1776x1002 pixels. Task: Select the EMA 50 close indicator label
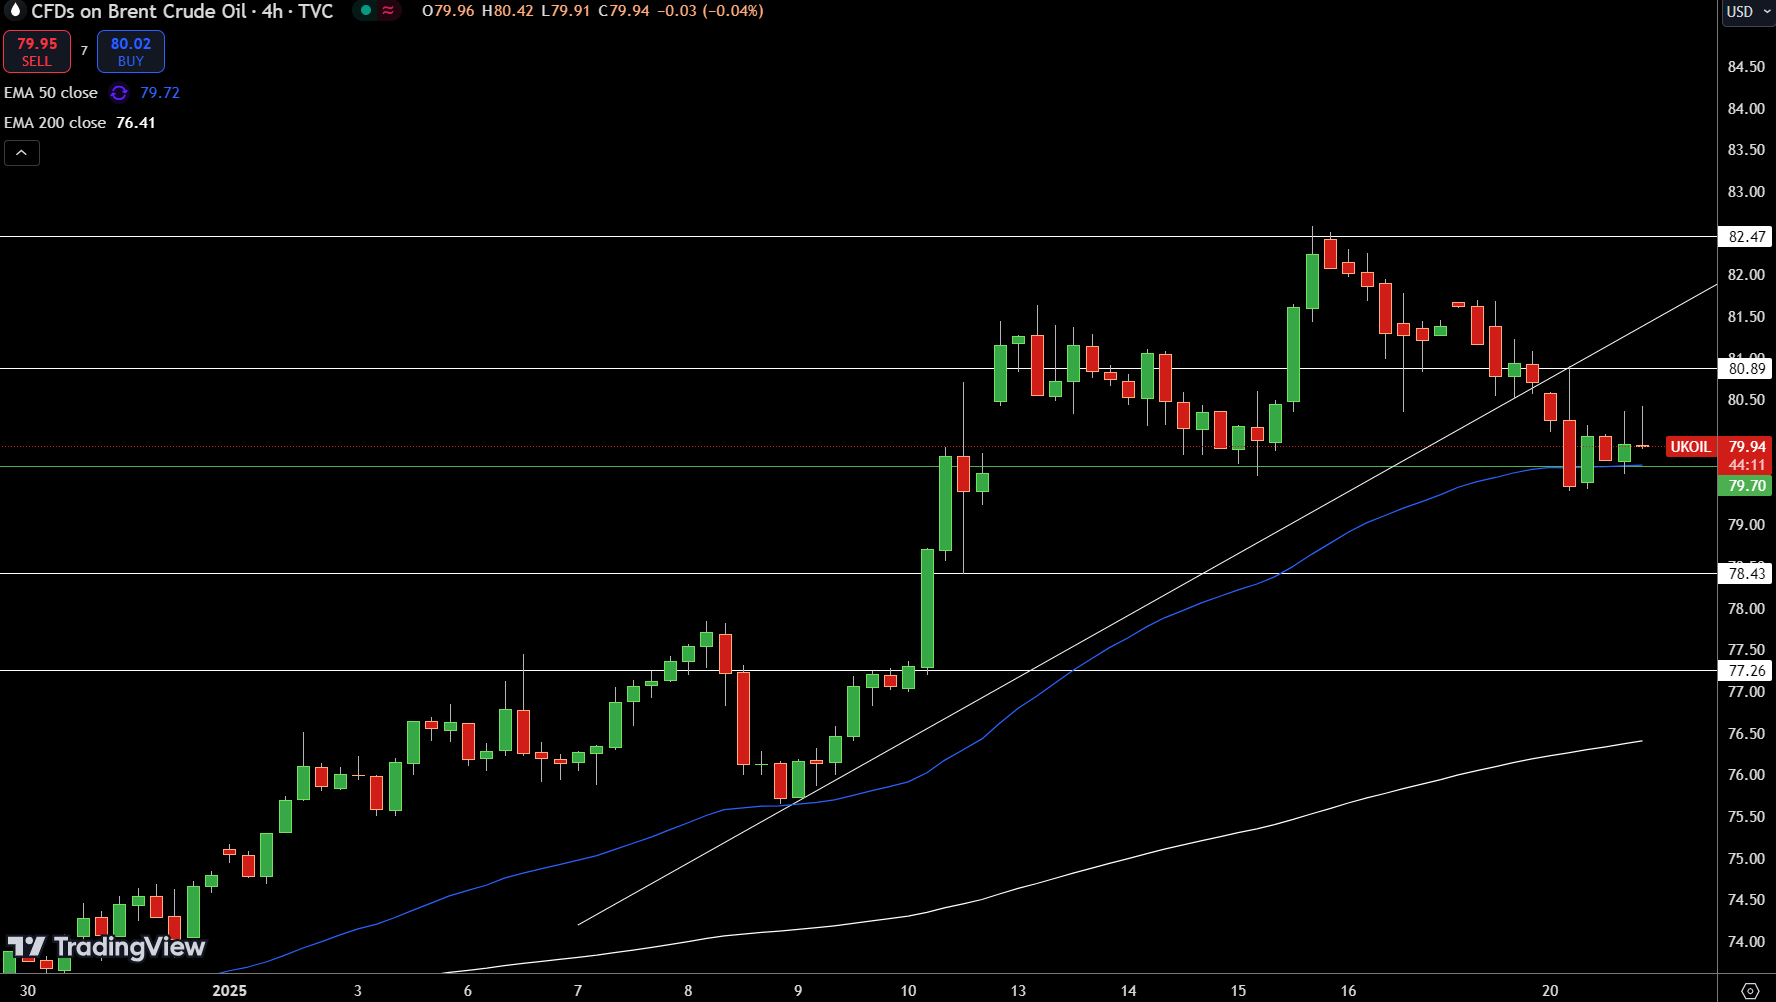pos(51,93)
